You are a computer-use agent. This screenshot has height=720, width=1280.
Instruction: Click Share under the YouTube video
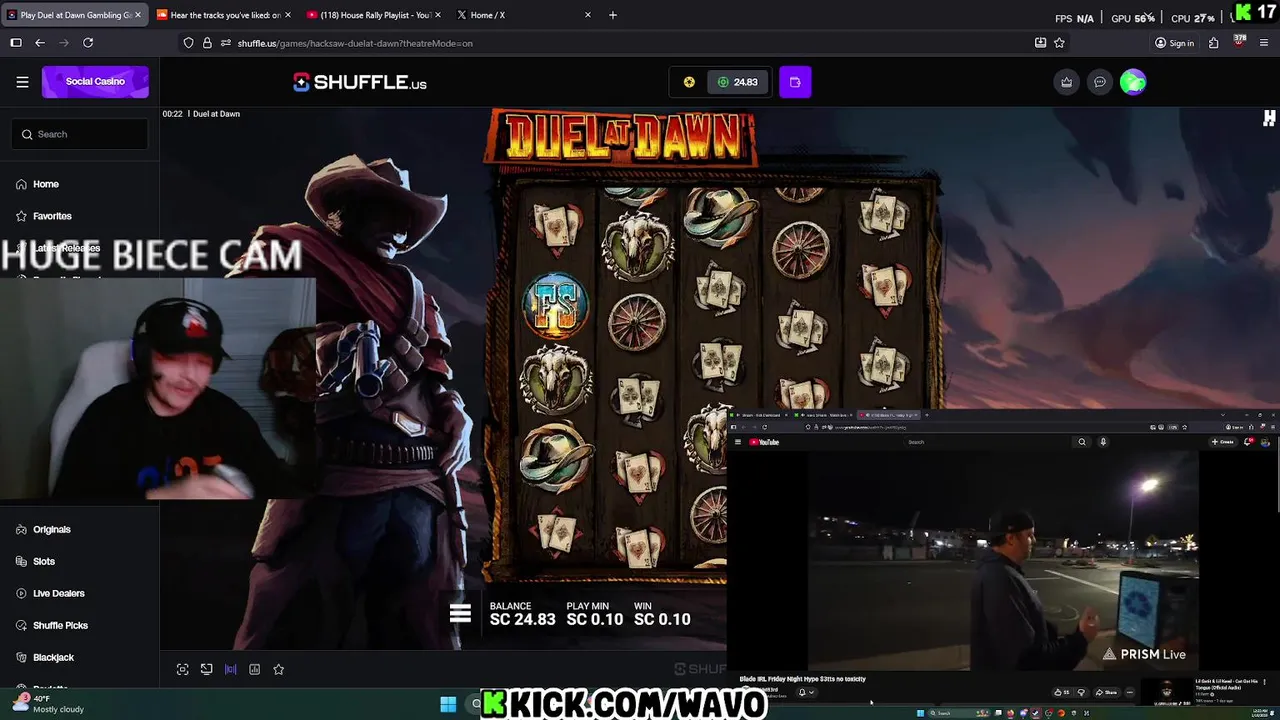point(1107,692)
